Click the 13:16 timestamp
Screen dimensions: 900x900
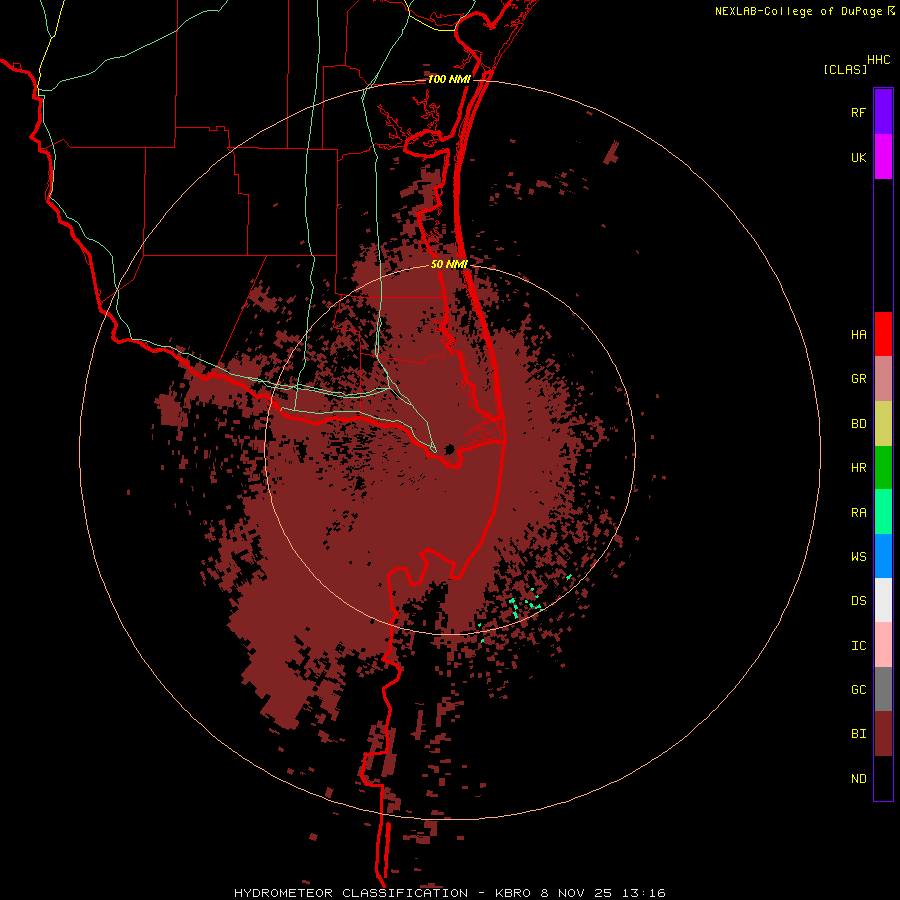tap(643, 893)
